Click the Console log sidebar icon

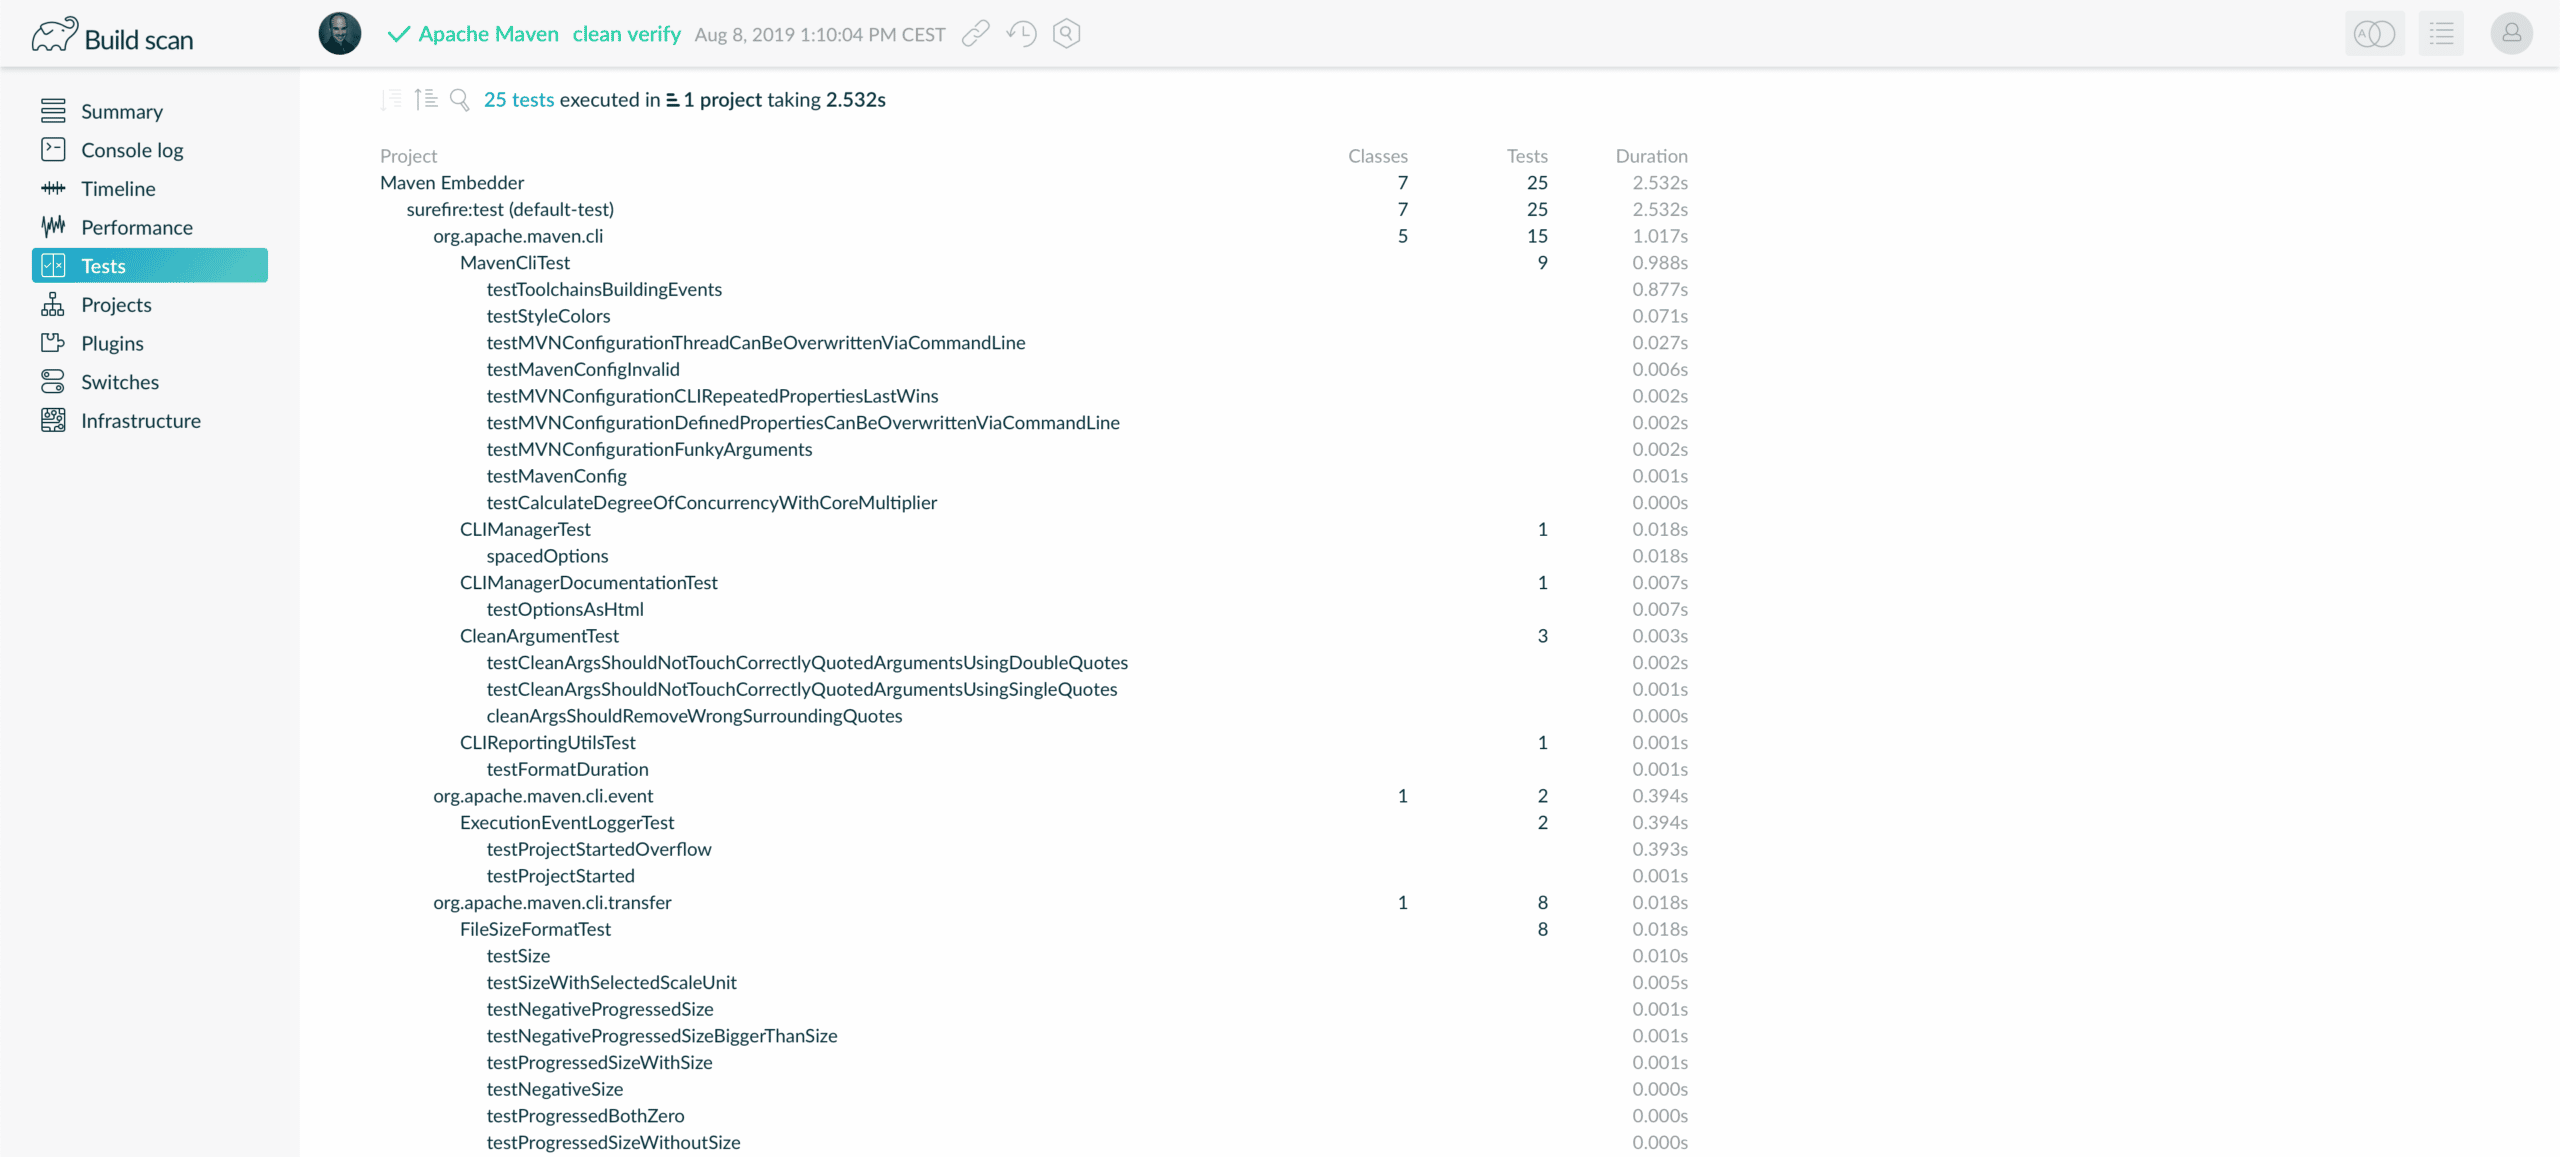(x=53, y=150)
